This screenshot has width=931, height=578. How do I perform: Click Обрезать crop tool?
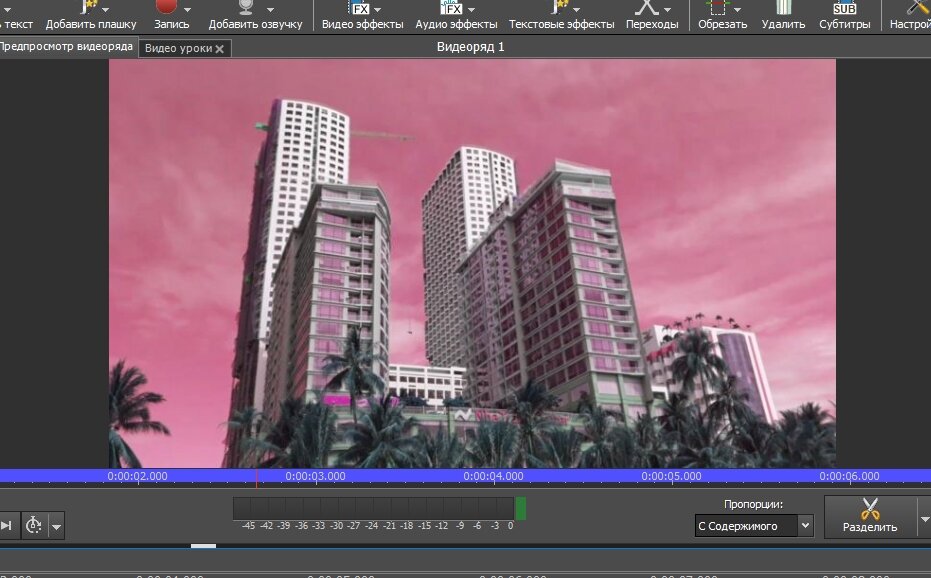click(721, 17)
